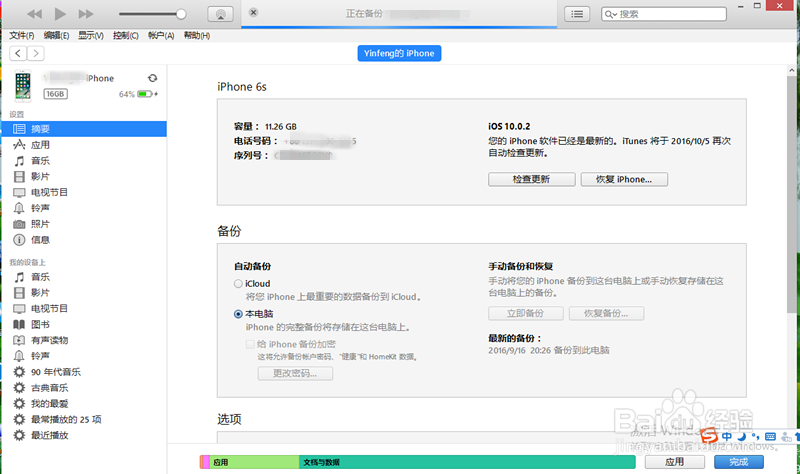800x474 pixels.
Task: Click the 恢复备份... button
Action: tap(606, 313)
